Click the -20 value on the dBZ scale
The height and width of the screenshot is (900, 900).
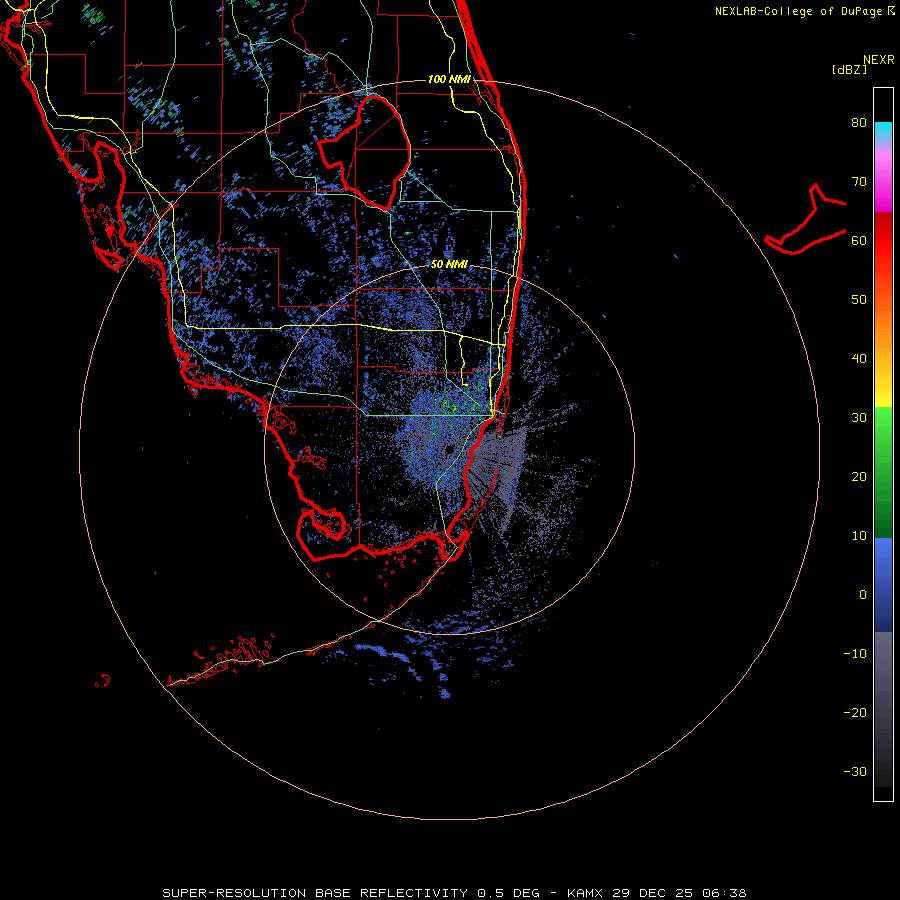click(x=855, y=712)
